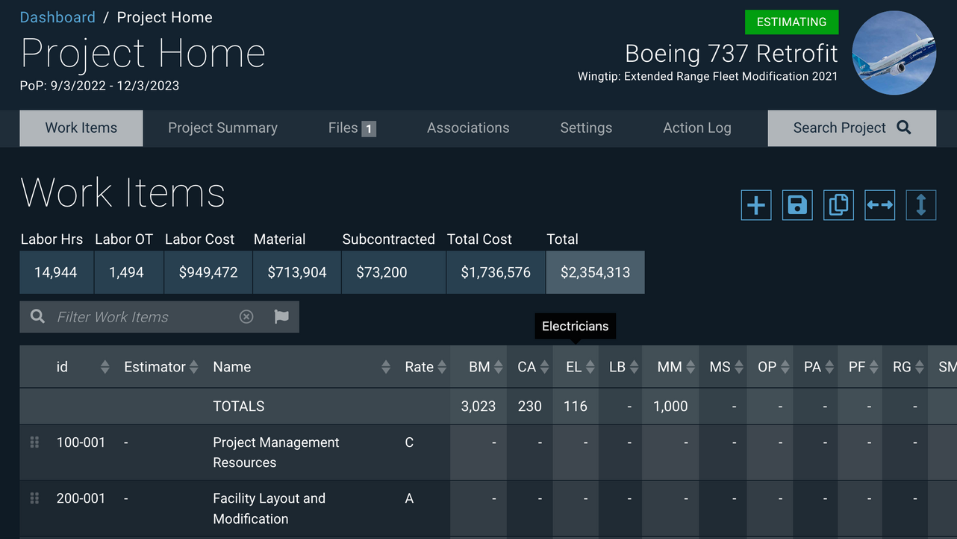957x539 pixels.
Task: Sort by the OP column arrows
Action: (785, 367)
